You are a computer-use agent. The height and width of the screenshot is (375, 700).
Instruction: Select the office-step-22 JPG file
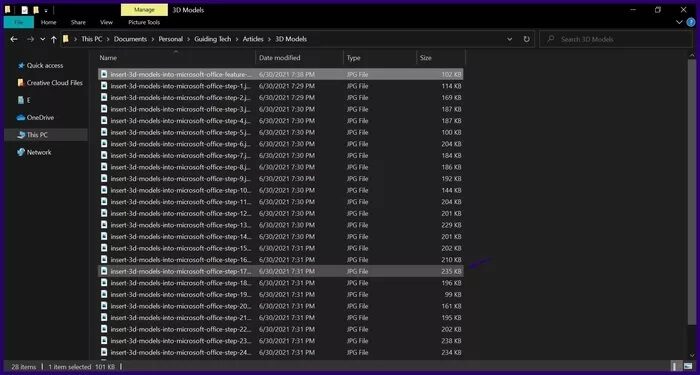pyautogui.click(x=280, y=329)
